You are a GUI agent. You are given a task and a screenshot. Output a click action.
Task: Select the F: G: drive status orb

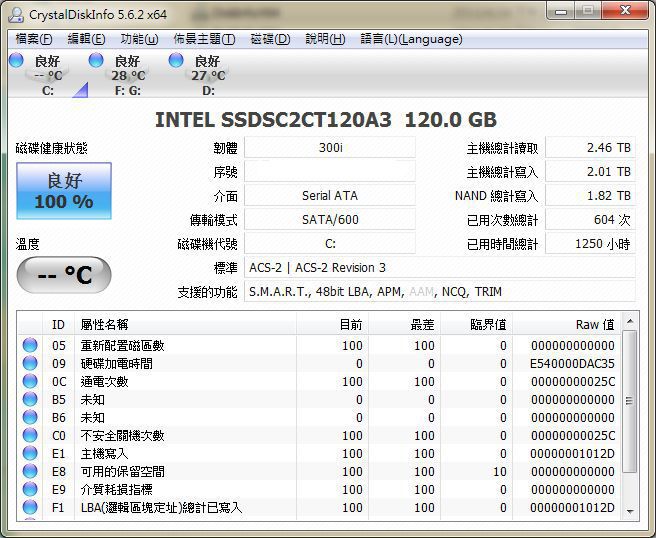(96, 60)
